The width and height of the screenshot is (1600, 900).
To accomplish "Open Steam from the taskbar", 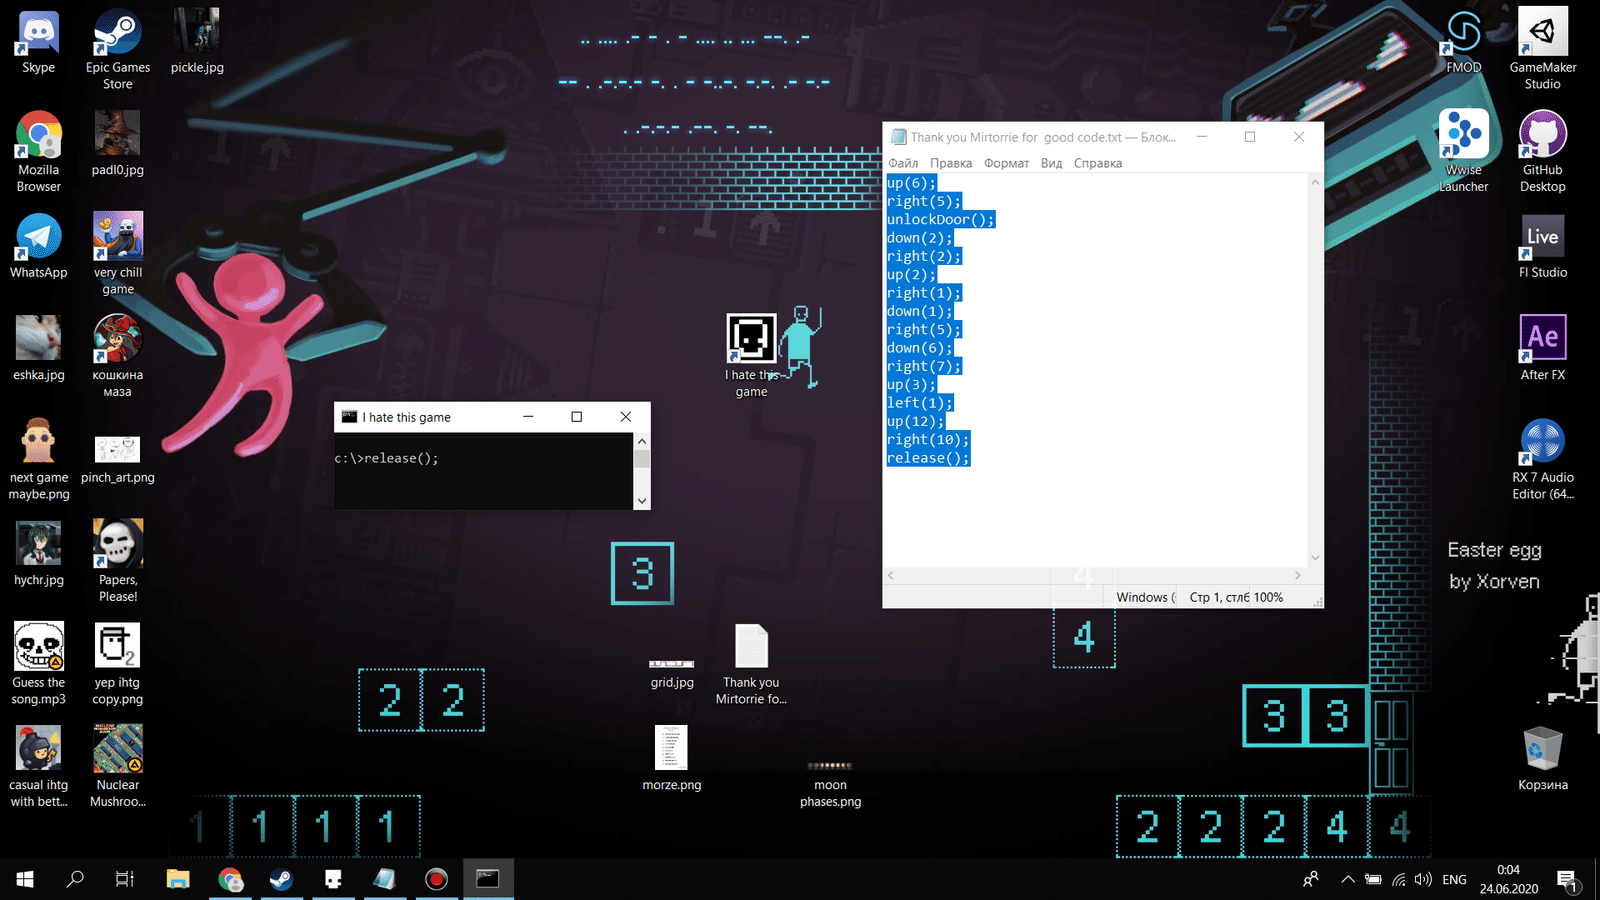I will [281, 879].
